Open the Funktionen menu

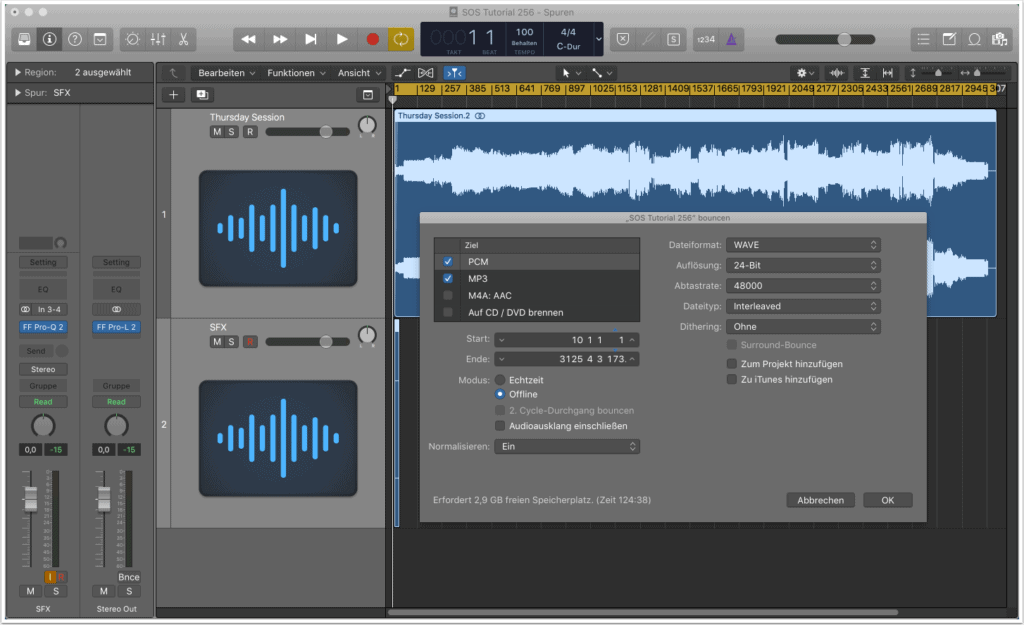pos(296,73)
